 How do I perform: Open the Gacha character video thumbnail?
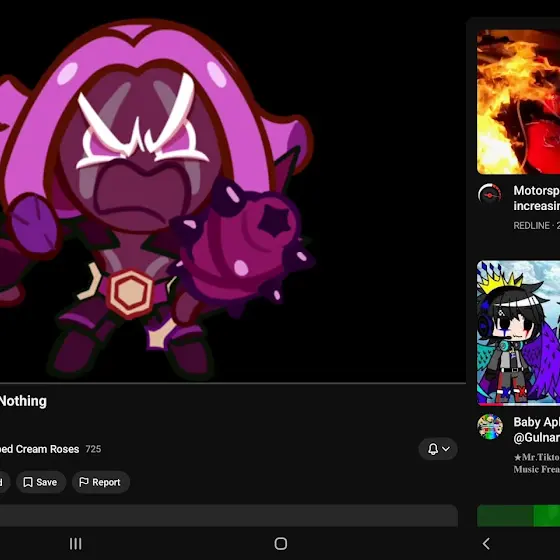coord(518,333)
